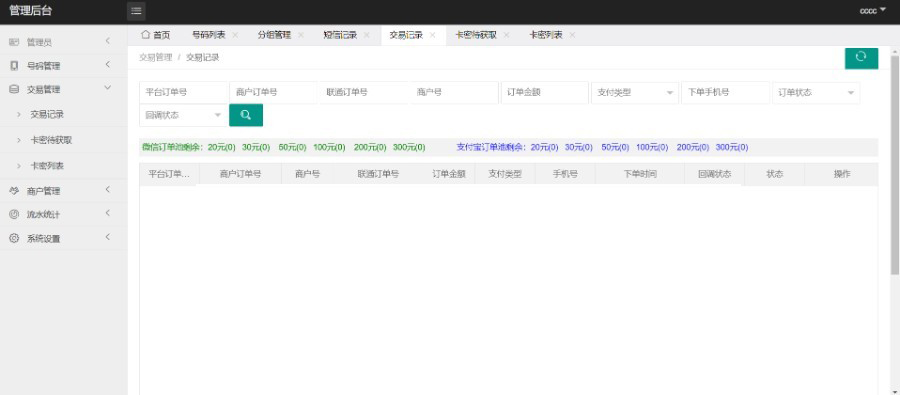This screenshot has height=395, width=900.
Task: Click the 回调状态 table column header
Action: (x=715, y=174)
